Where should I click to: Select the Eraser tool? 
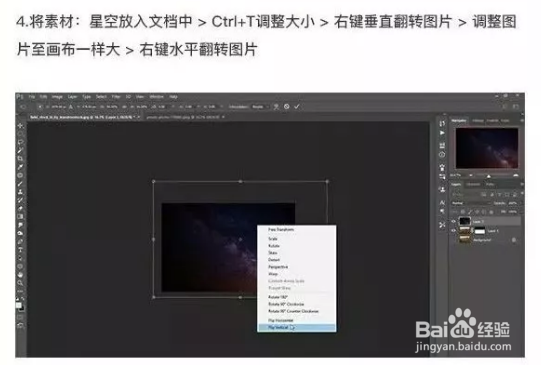point(20,208)
